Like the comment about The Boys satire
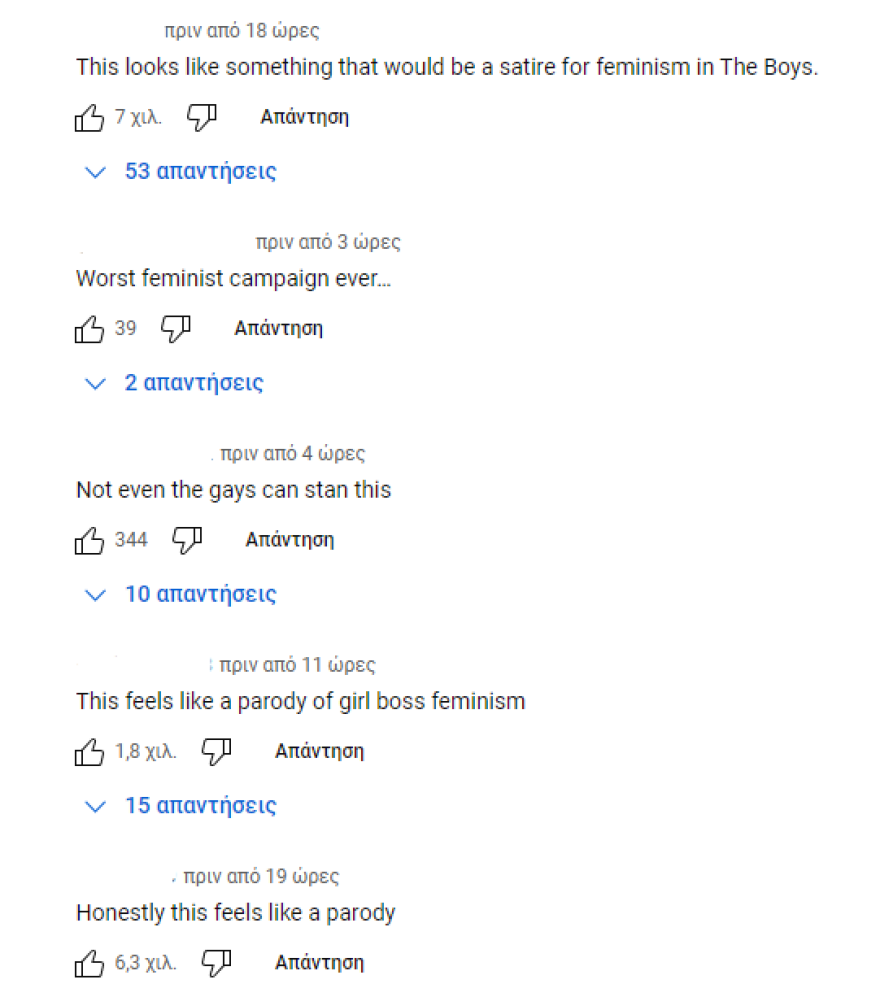The height and width of the screenshot is (997, 880). pos(90,118)
